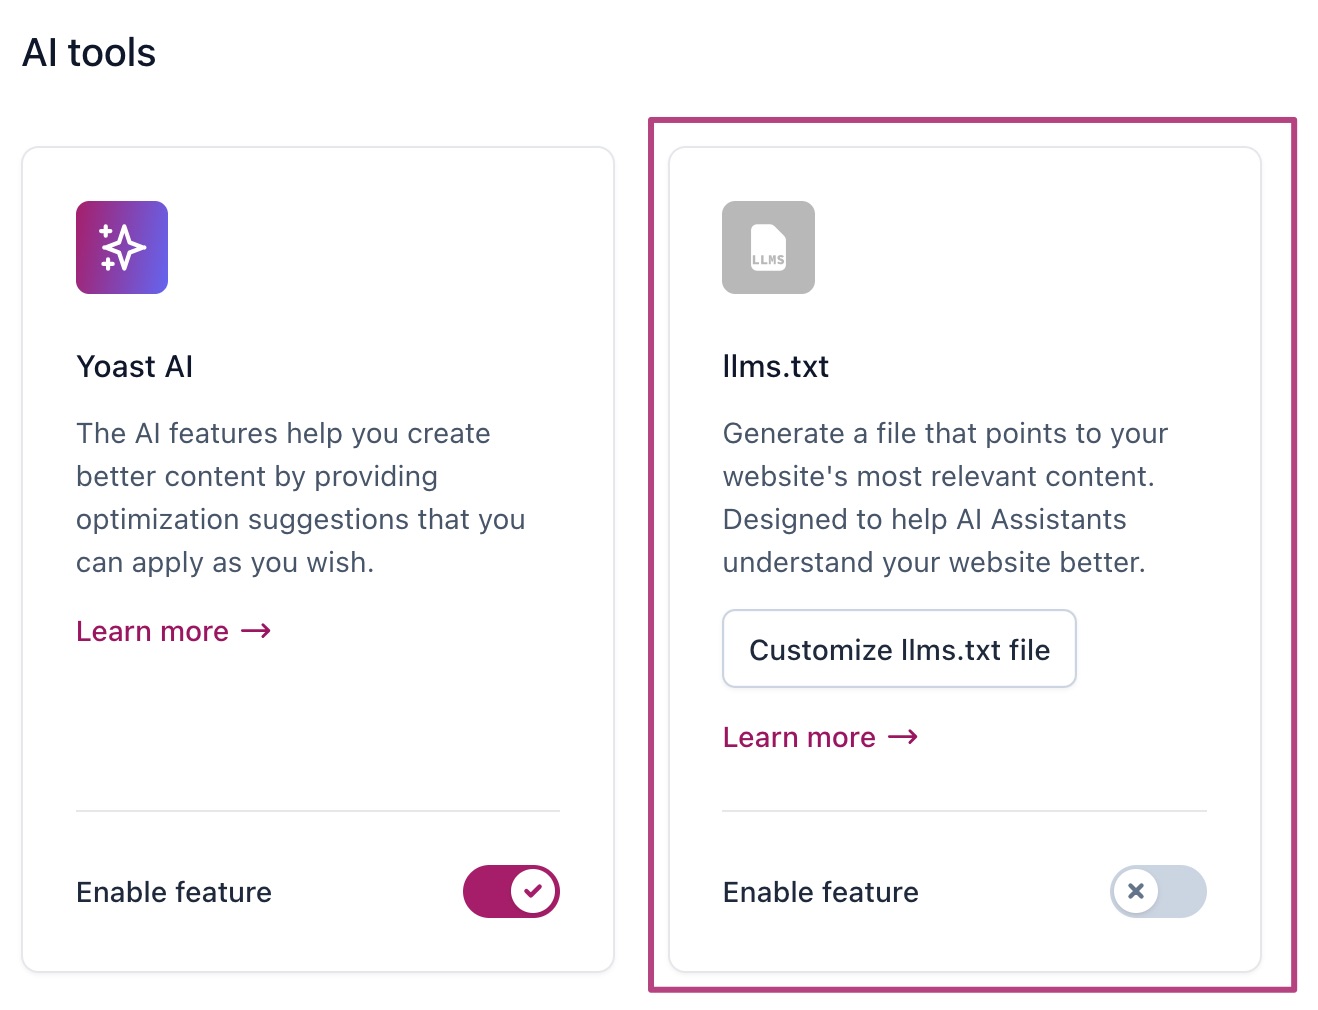Image resolution: width=1318 pixels, height=1010 pixels.
Task: Open the llms.txt Learn more link
Action: pos(799,738)
